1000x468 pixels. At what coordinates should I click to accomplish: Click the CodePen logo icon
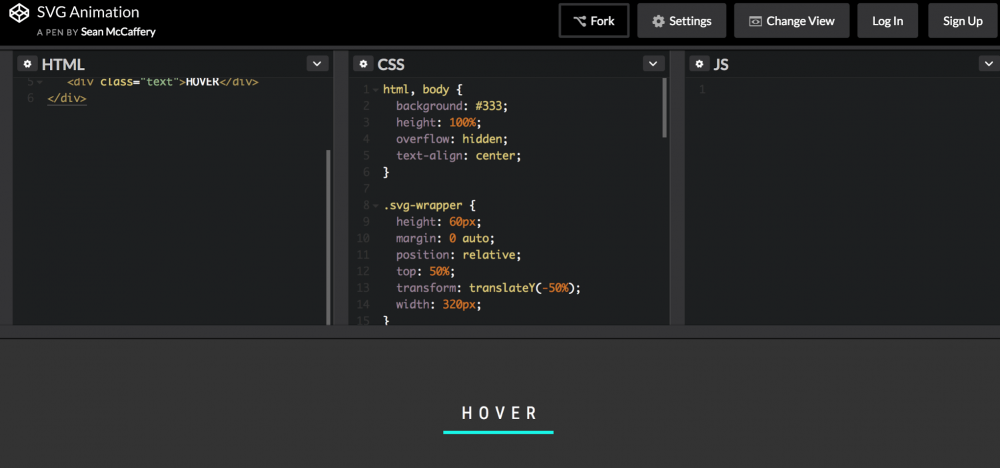coord(19,14)
